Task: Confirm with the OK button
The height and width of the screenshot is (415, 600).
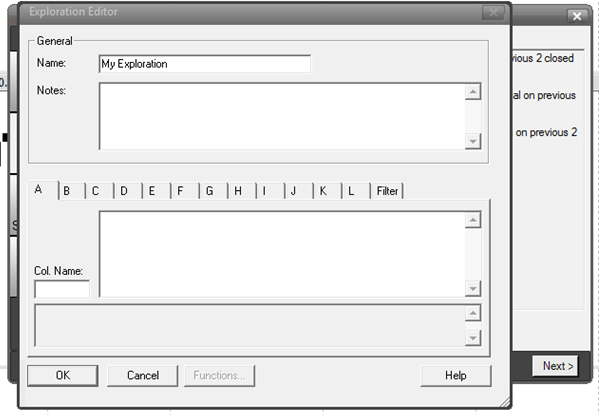Action: click(x=63, y=376)
